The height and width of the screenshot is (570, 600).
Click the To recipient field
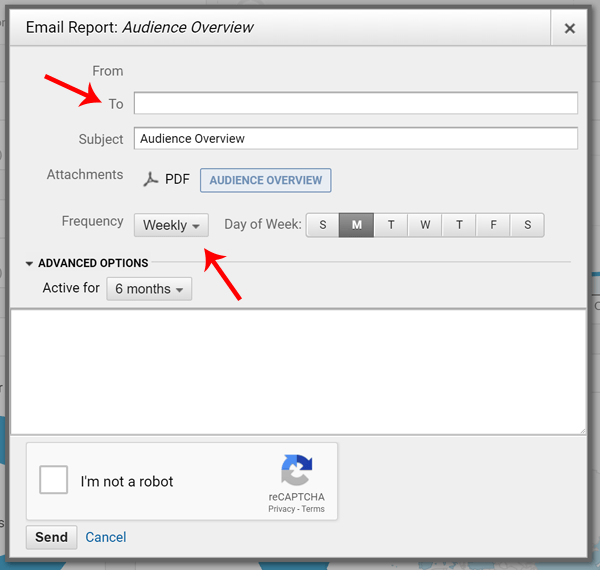click(355, 103)
